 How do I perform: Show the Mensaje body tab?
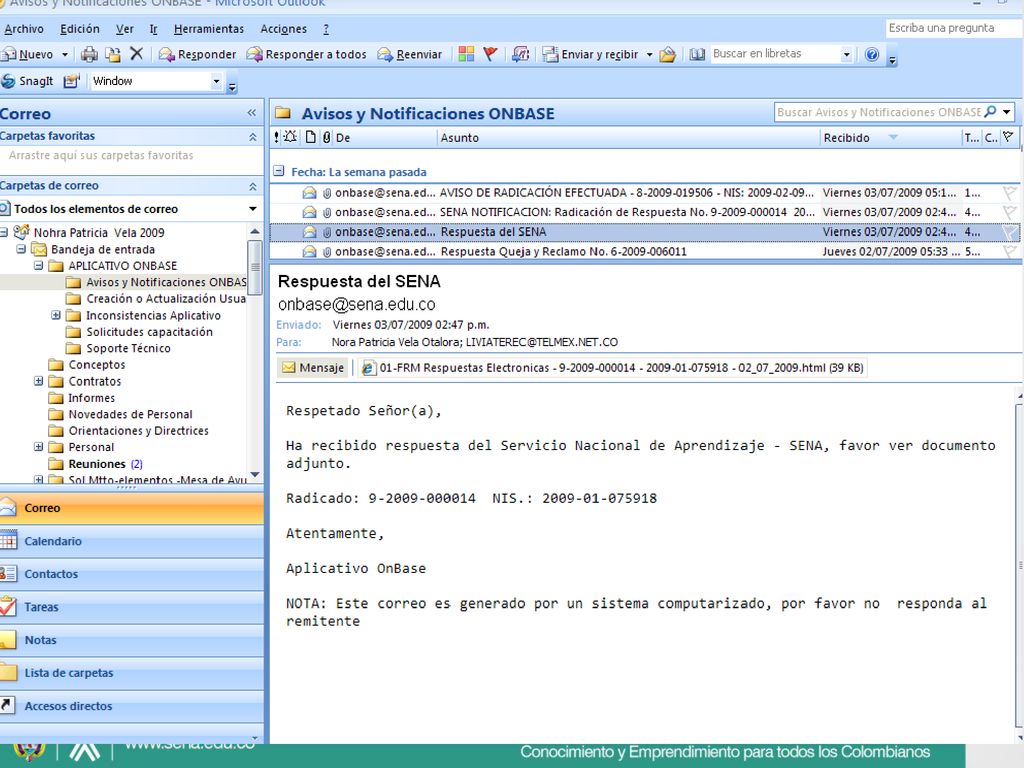point(313,368)
